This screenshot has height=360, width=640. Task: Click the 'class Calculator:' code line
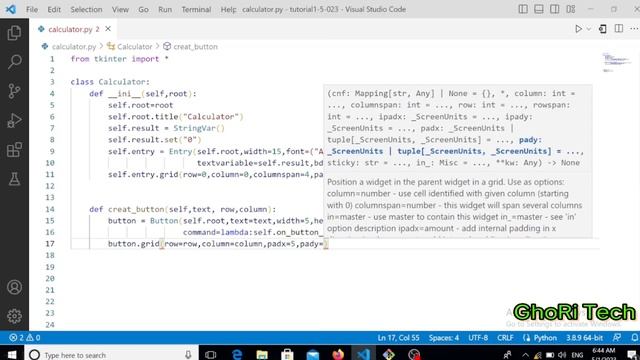coord(110,82)
